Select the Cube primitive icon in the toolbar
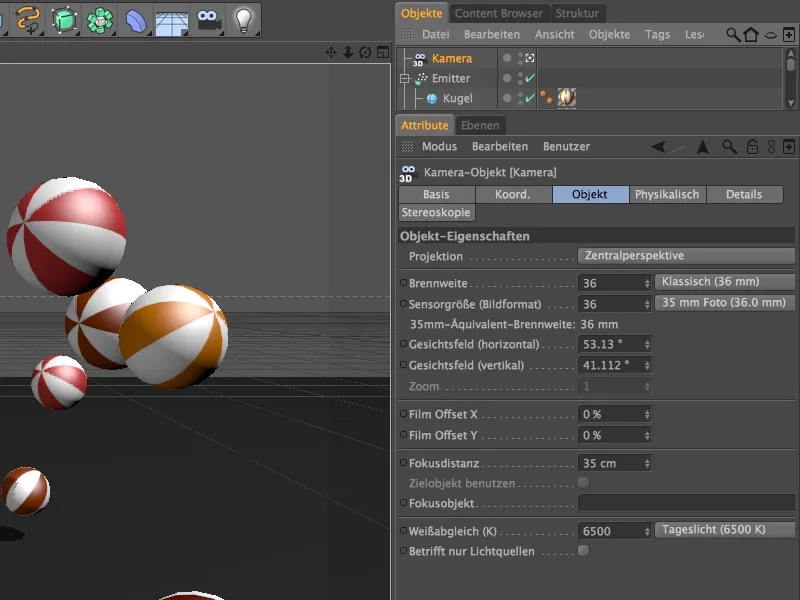The height and width of the screenshot is (600, 800). (65, 18)
